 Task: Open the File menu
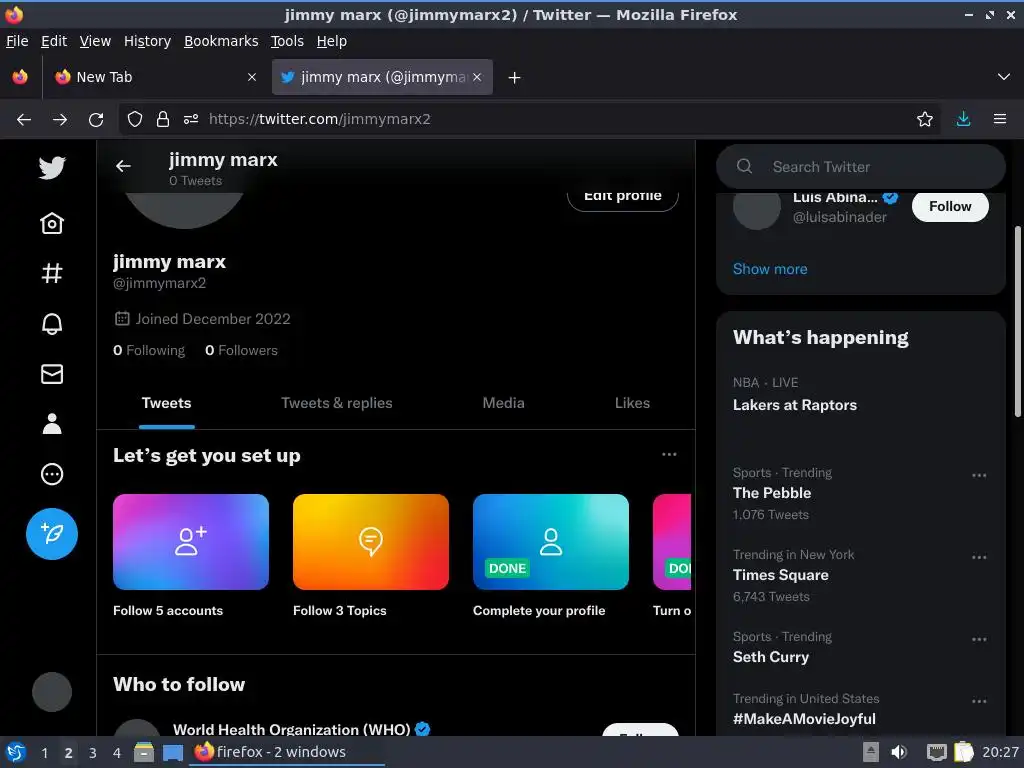click(17, 41)
